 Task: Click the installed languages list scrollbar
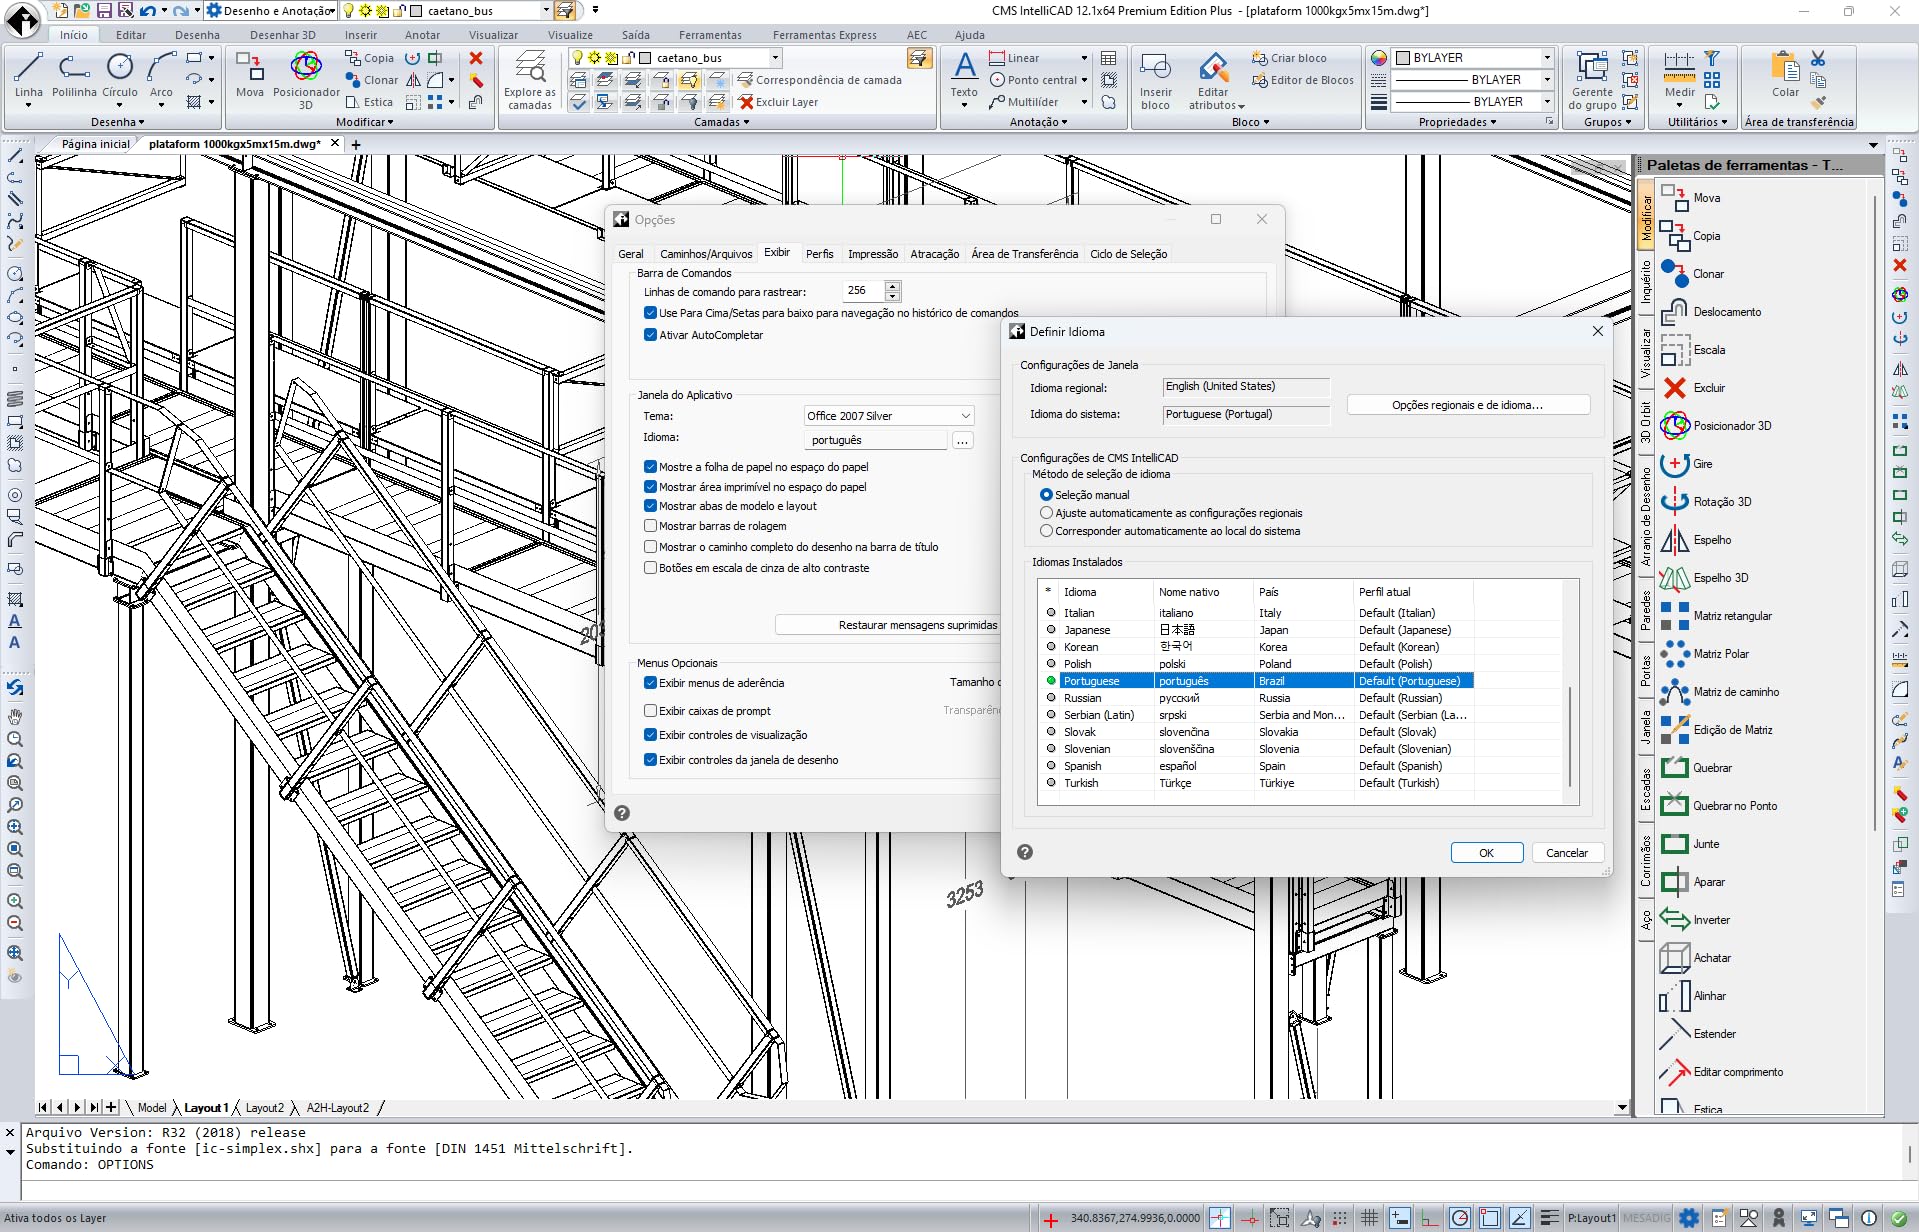1570,735
